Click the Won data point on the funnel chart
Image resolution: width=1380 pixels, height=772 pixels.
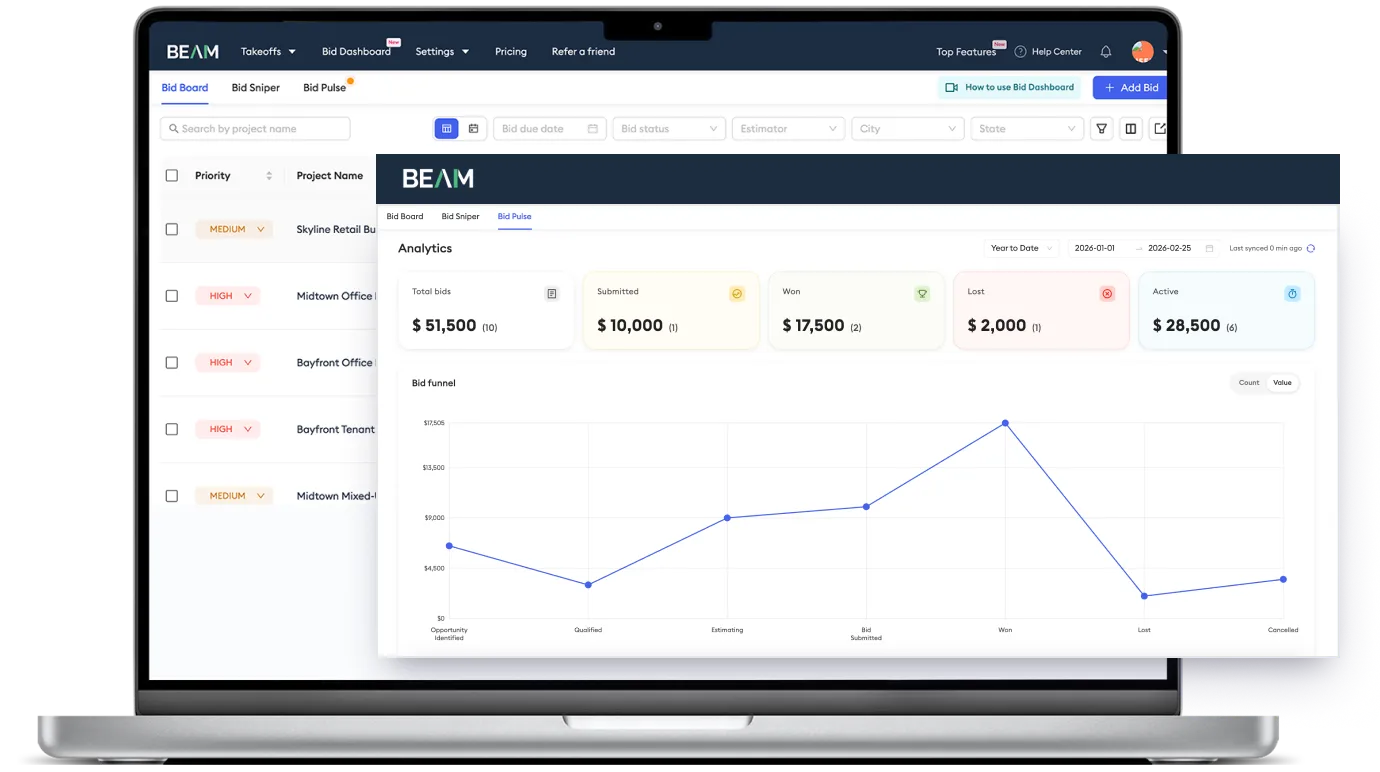click(1005, 423)
